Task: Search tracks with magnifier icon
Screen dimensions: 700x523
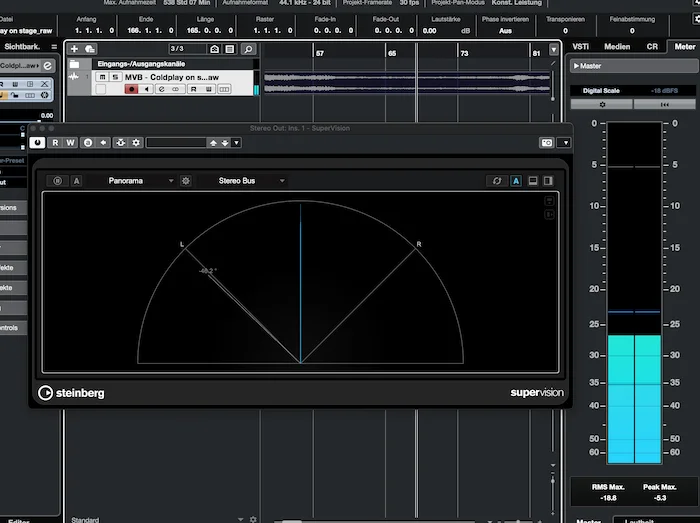Action: coord(248,49)
